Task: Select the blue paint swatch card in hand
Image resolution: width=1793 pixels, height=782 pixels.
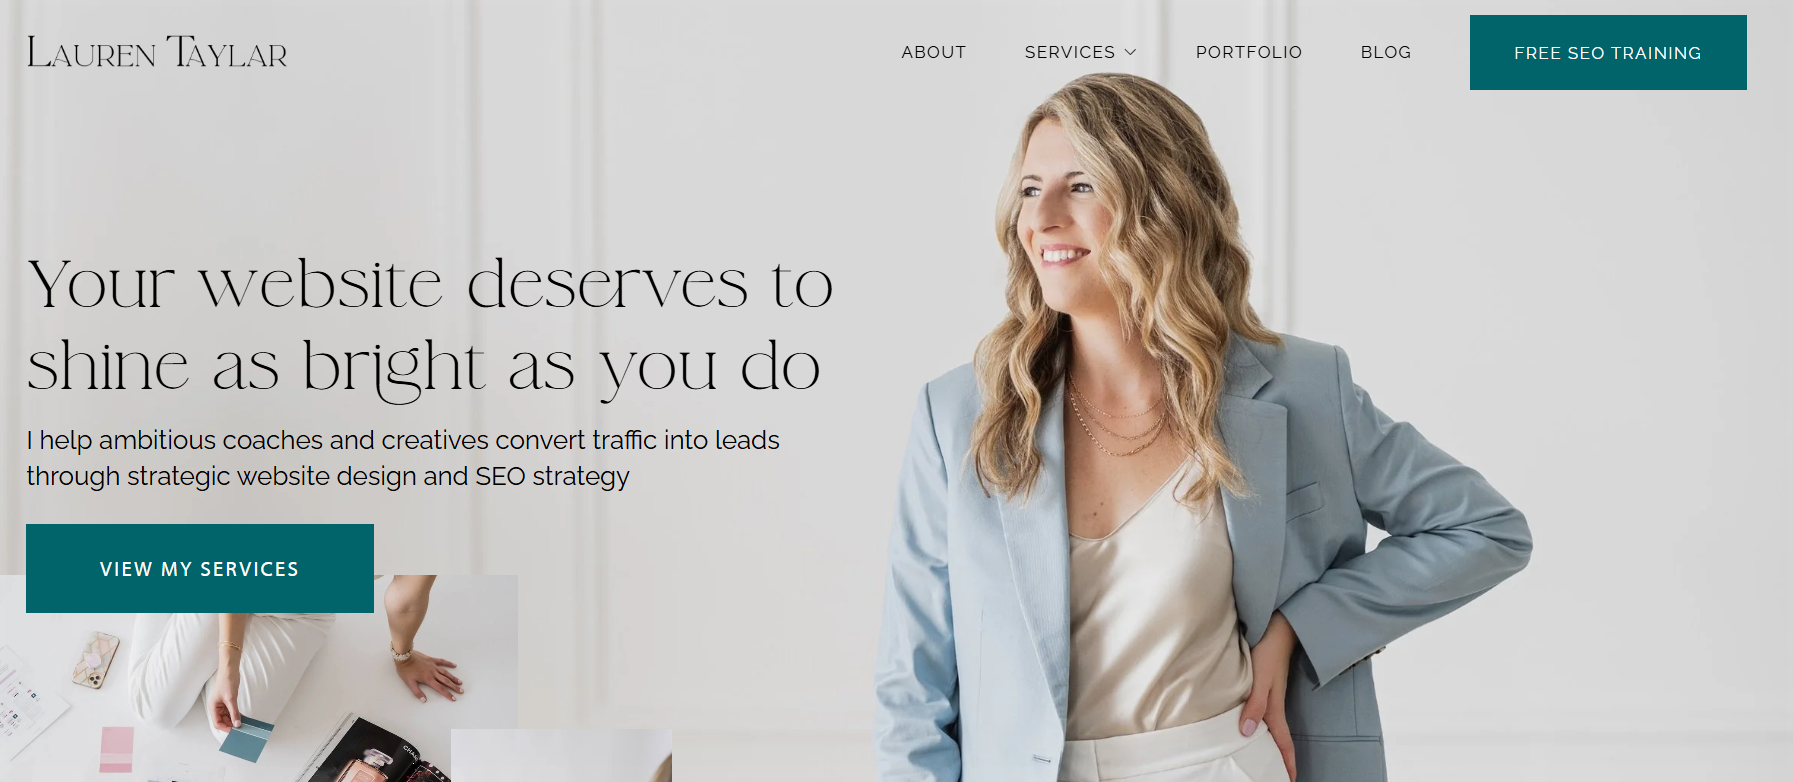Action: [x=246, y=738]
